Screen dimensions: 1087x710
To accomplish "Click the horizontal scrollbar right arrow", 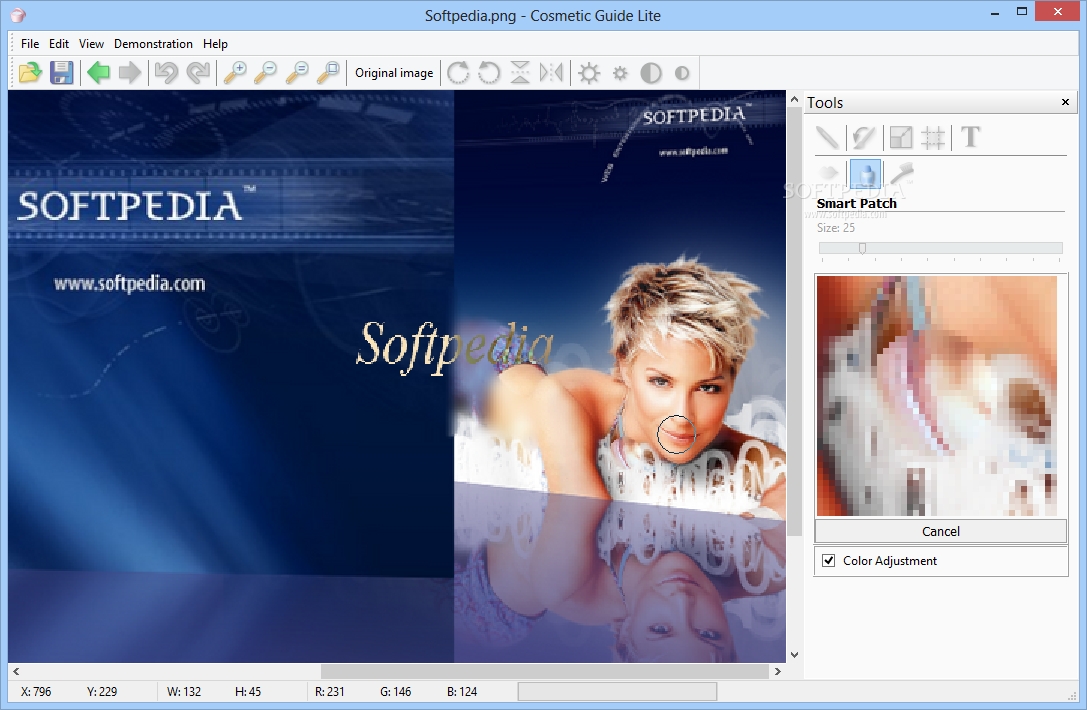I will [x=778, y=671].
